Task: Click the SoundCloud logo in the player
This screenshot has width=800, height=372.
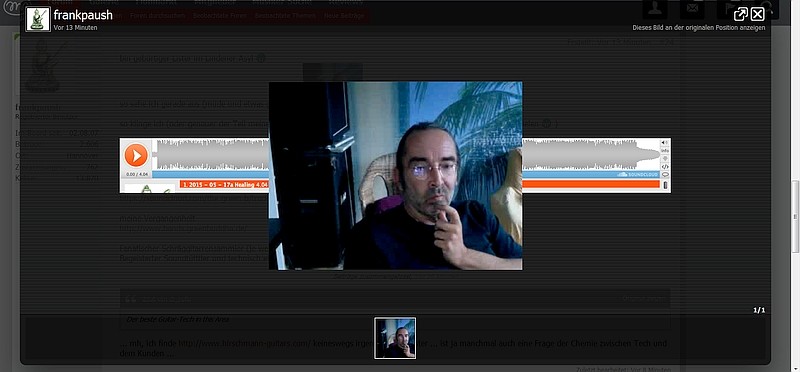Action: [637, 175]
